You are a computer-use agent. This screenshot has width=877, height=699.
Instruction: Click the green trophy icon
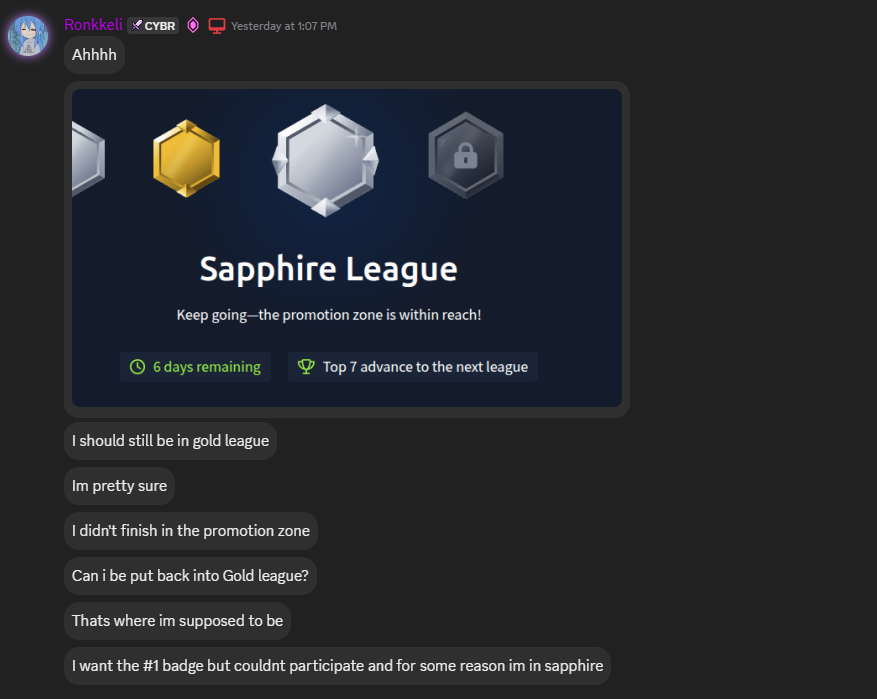tap(306, 367)
